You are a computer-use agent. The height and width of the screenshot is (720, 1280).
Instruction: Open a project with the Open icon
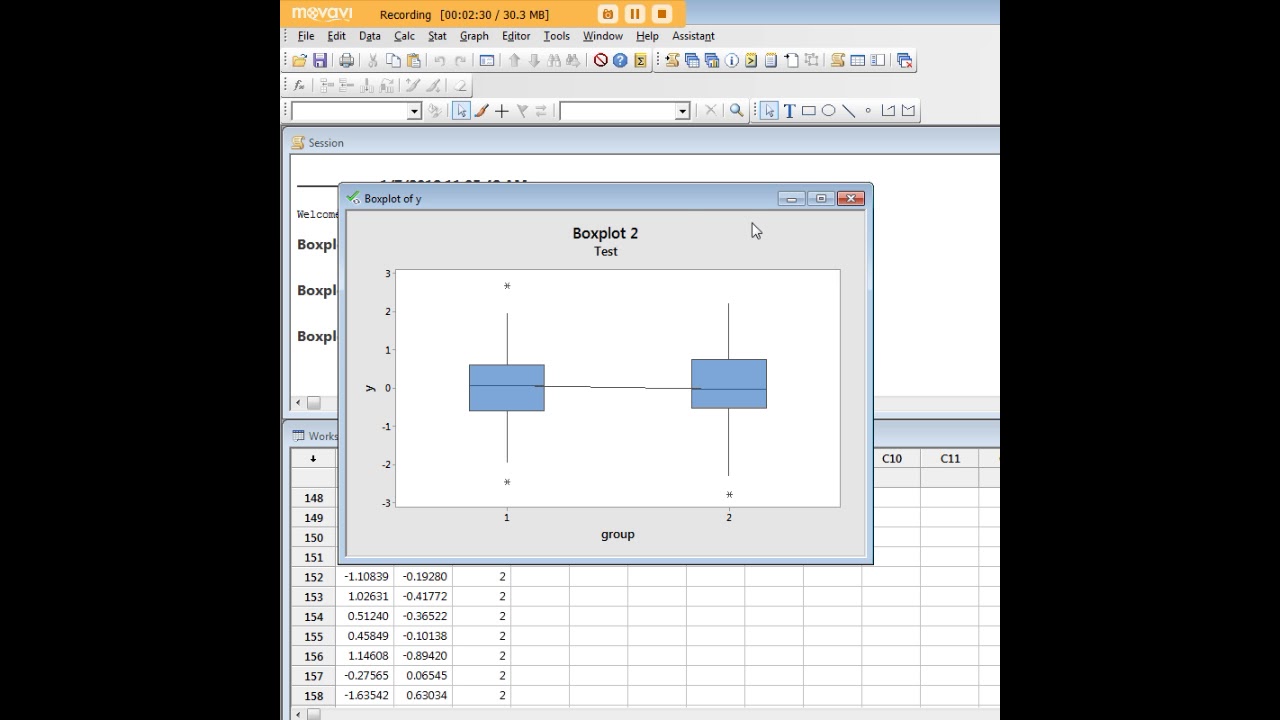pos(299,60)
